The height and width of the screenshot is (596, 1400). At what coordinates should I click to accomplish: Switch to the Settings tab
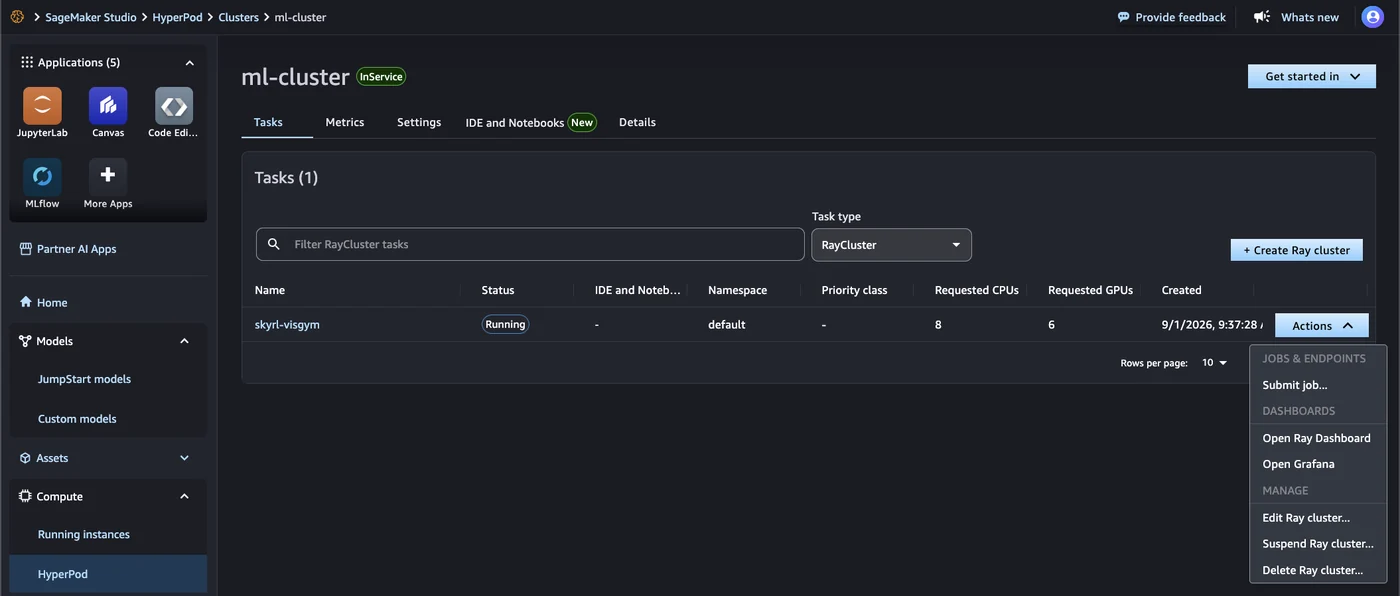coord(419,122)
